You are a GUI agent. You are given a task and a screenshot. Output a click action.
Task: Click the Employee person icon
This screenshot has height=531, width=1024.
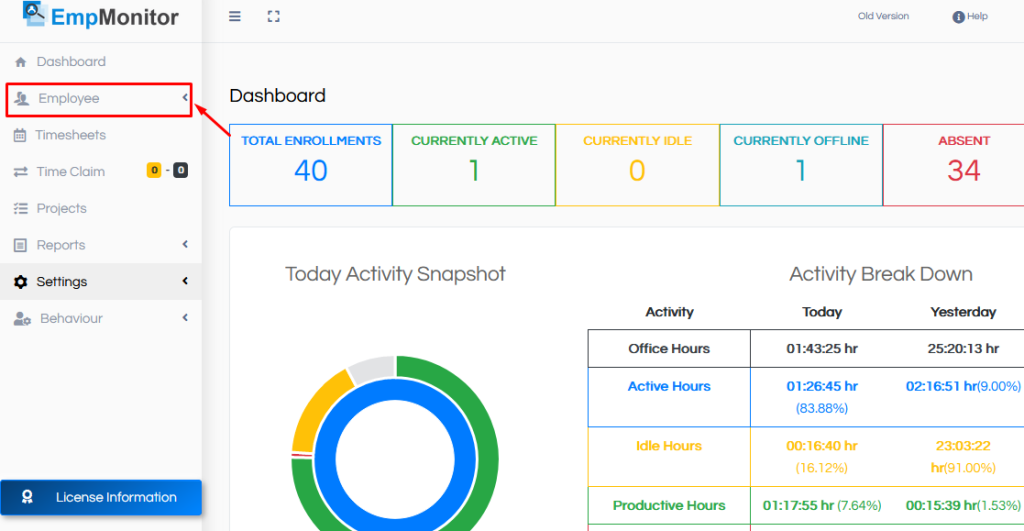click(x=22, y=99)
